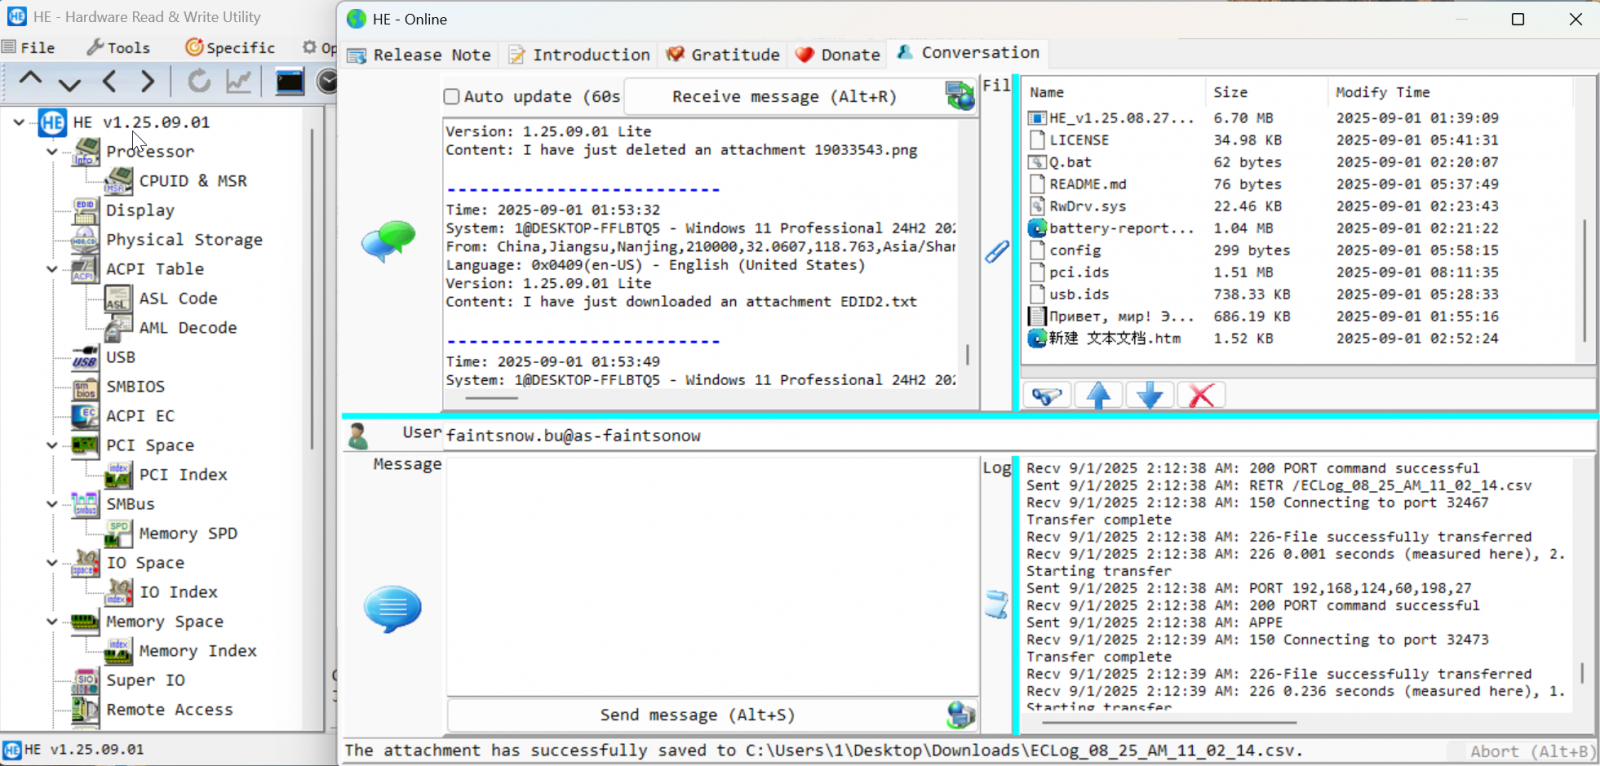Open the File menu
This screenshot has height=766, width=1600.
[29, 47]
